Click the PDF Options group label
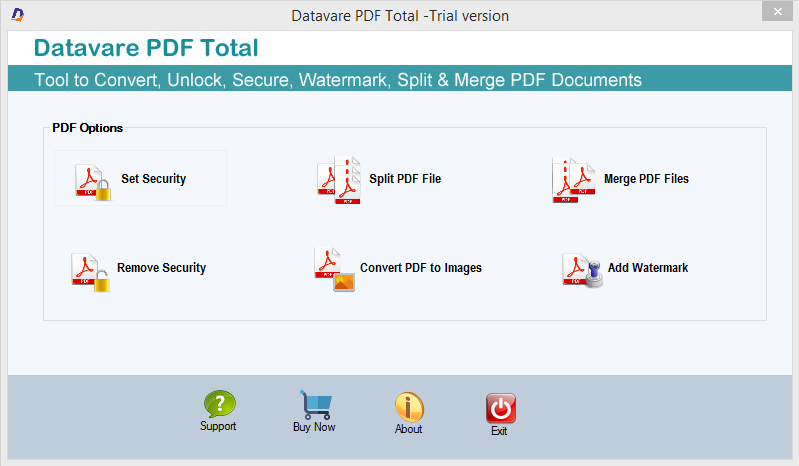Screen dimensions: 799x466 87,128
